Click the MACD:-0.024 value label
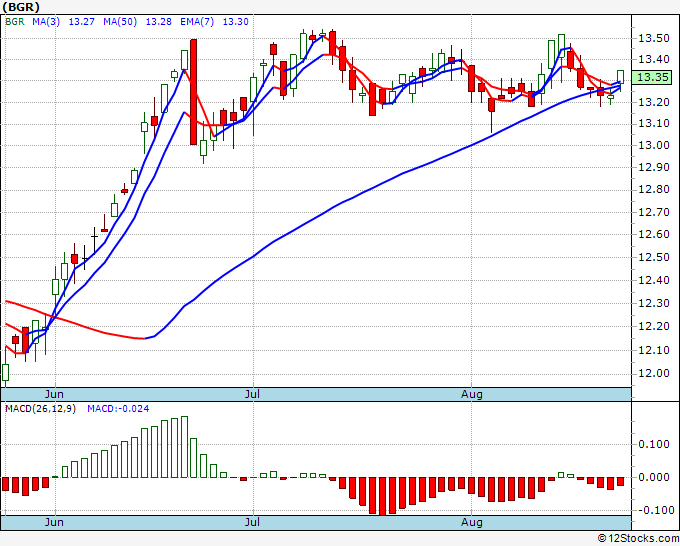Image resolution: width=680 pixels, height=546 pixels. [118, 409]
